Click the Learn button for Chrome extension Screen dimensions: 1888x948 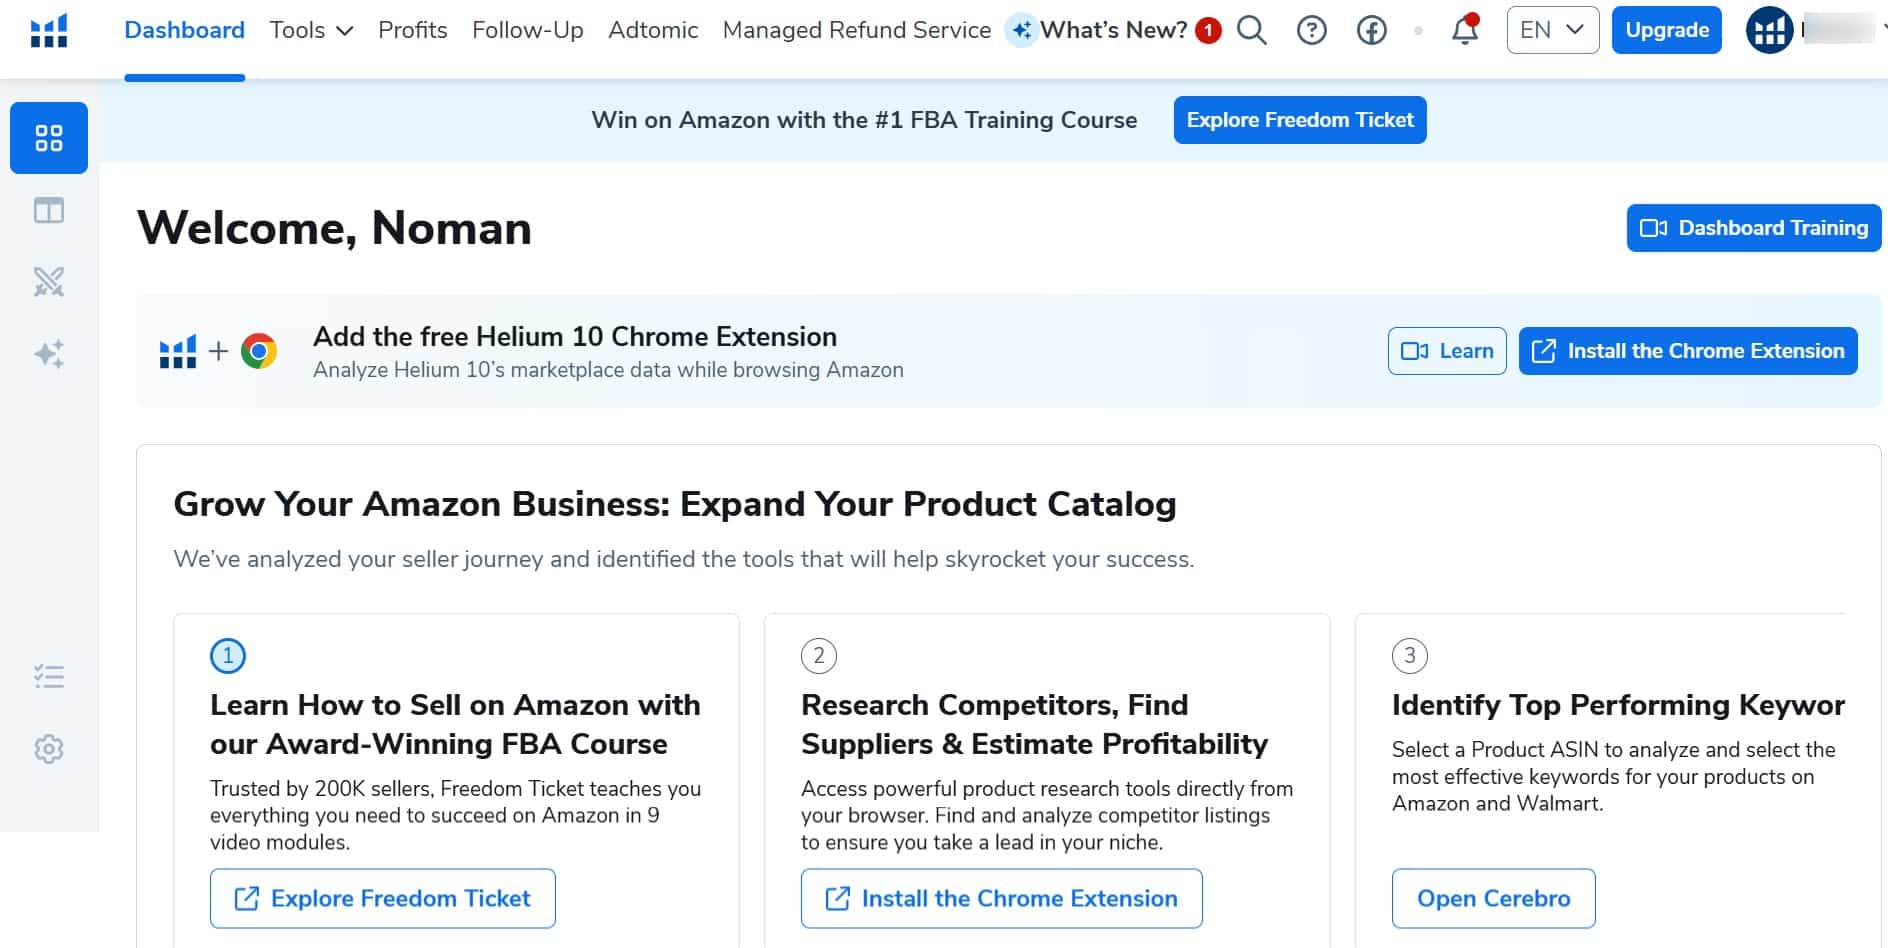(x=1447, y=351)
